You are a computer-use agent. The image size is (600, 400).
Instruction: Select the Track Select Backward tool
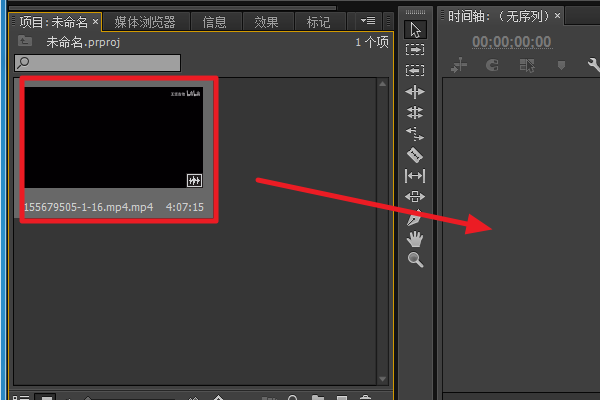[x=415, y=70]
